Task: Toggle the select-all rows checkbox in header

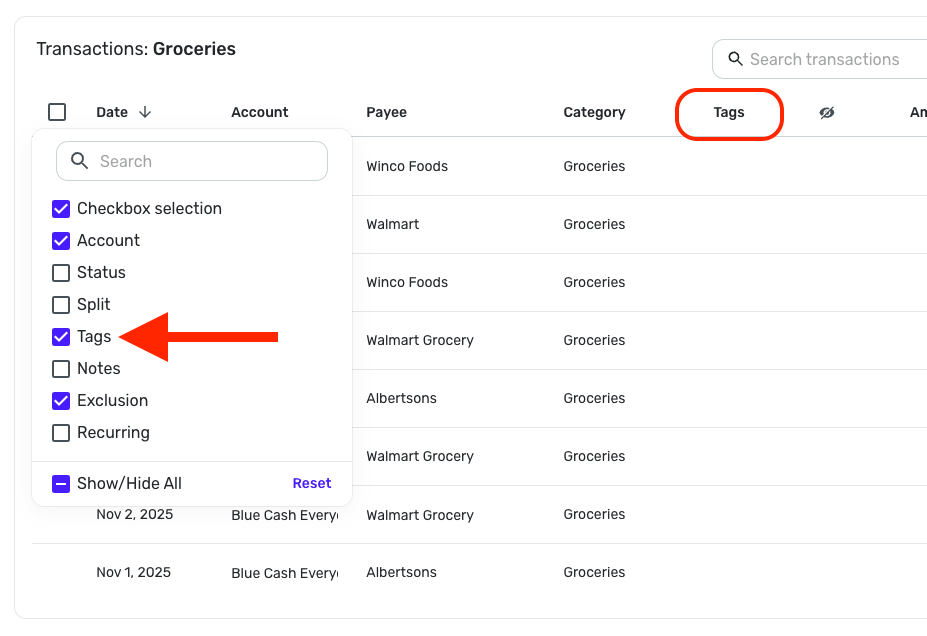Action: tap(57, 112)
